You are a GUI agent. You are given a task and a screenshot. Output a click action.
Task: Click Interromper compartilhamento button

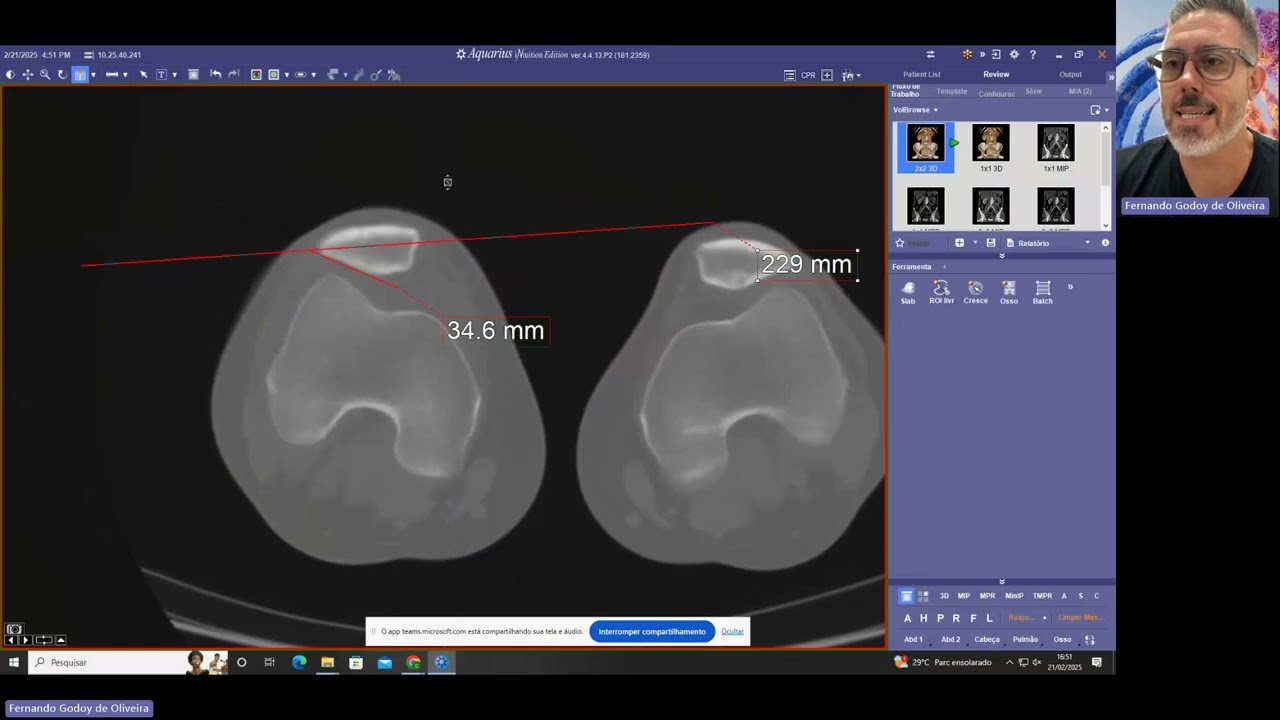(652, 631)
